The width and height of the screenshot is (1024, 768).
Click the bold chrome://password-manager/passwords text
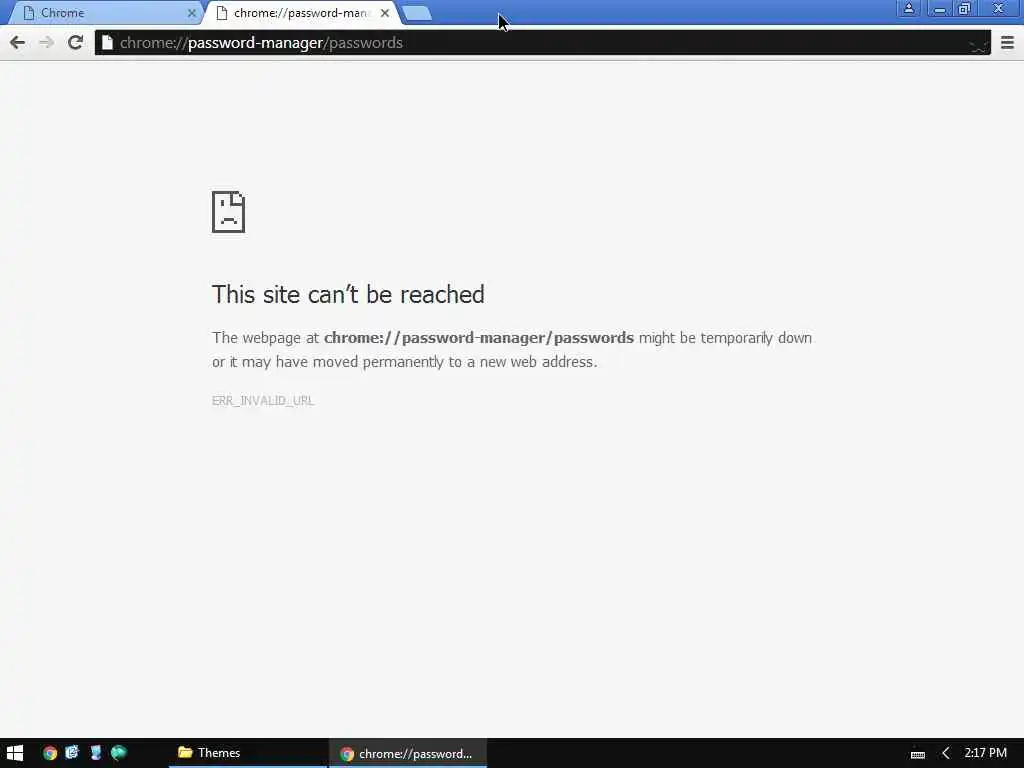tap(479, 338)
